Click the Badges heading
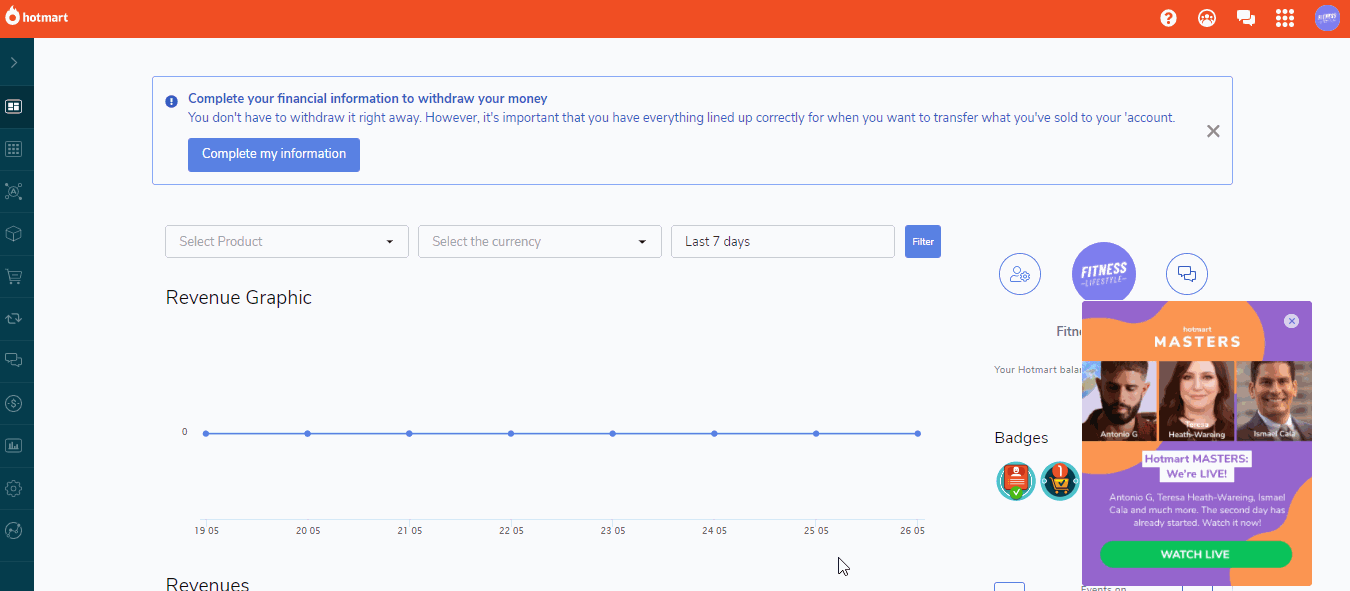The width and height of the screenshot is (1350, 591). tap(1021, 438)
